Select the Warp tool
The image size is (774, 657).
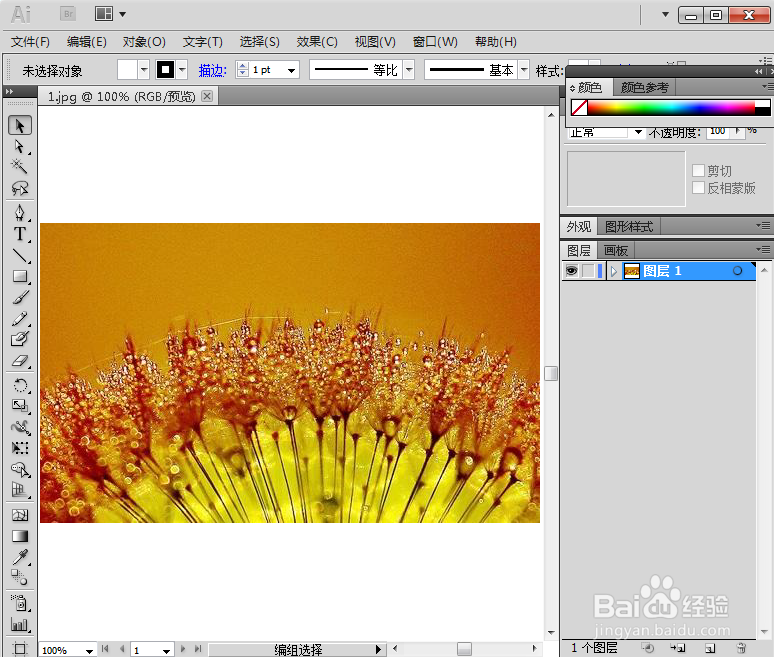point(20,427)
